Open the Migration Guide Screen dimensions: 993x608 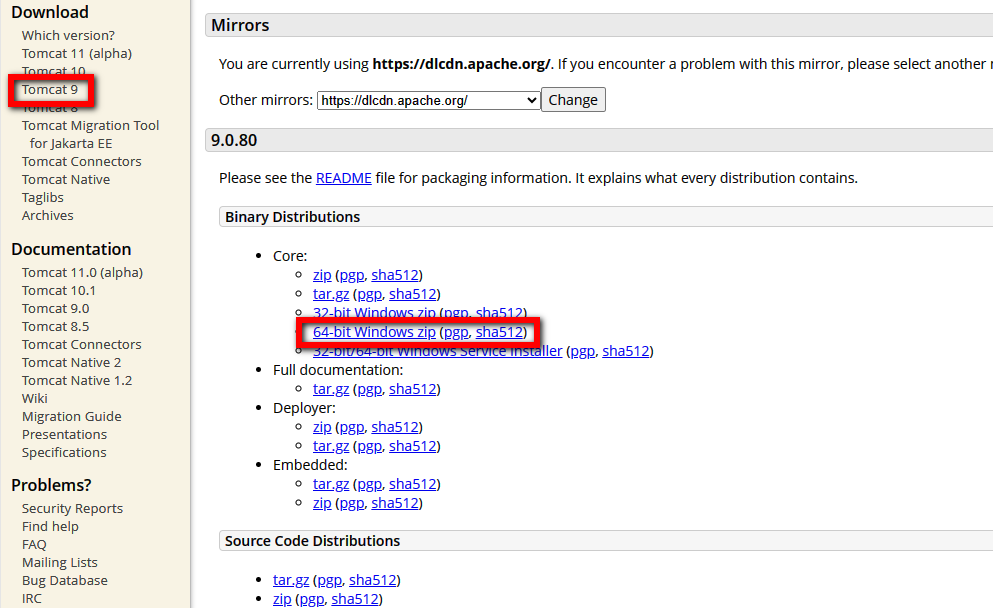click(72, 416)
